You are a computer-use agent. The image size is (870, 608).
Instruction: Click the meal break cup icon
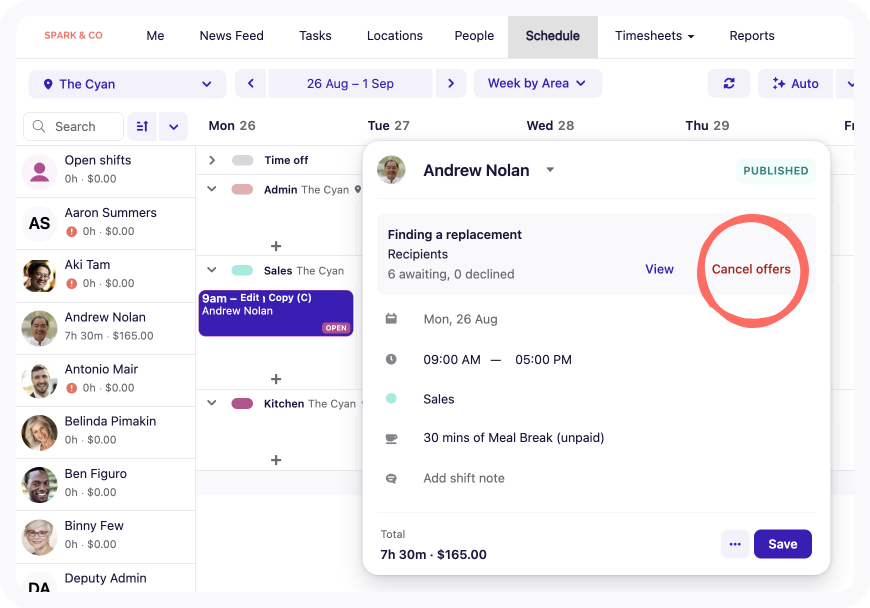pos(391,439)
